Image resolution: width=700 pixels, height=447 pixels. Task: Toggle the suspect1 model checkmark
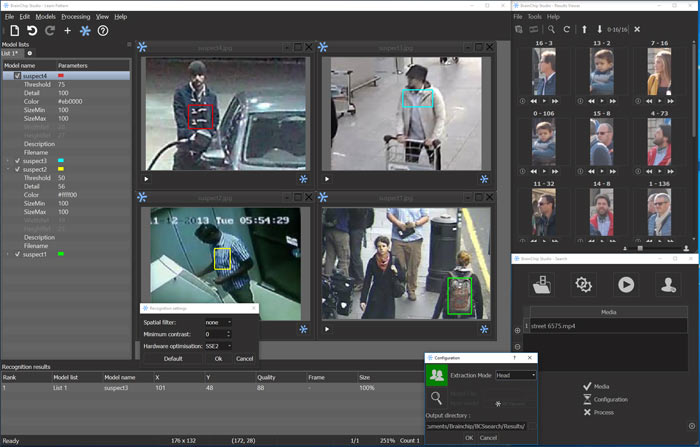[x=17, y=254]
